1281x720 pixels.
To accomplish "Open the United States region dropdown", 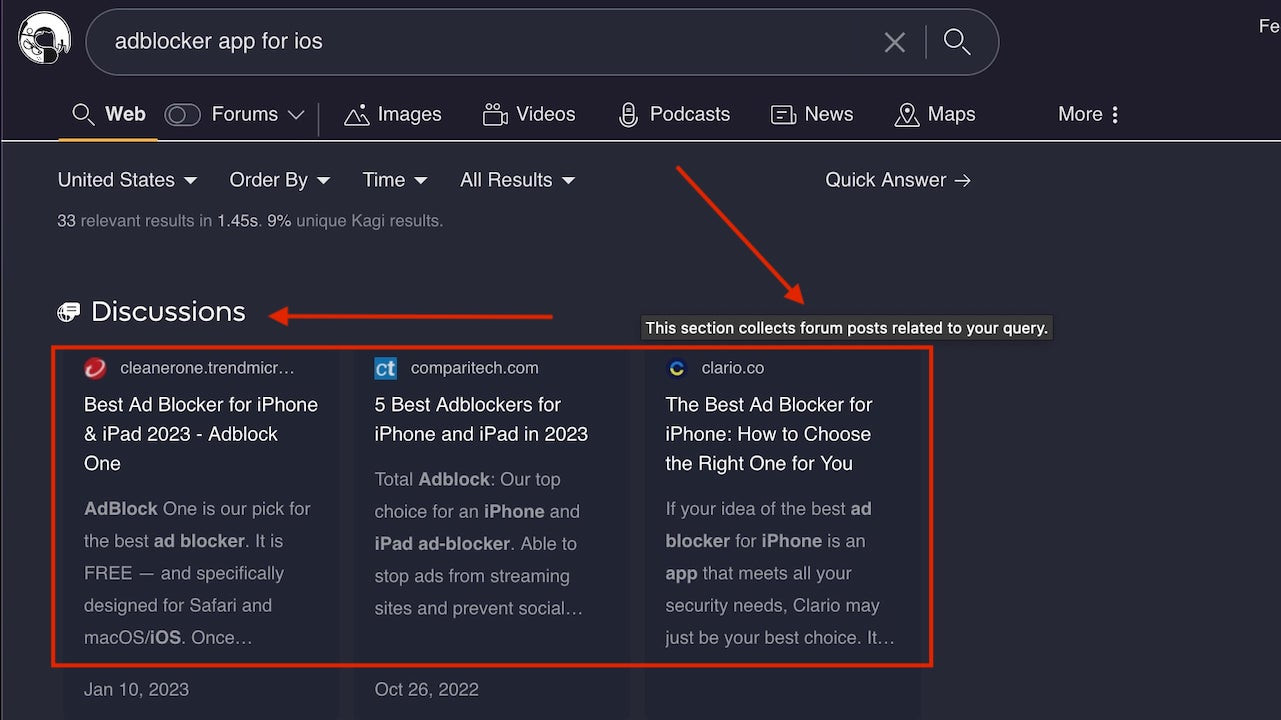I will 127,180.
